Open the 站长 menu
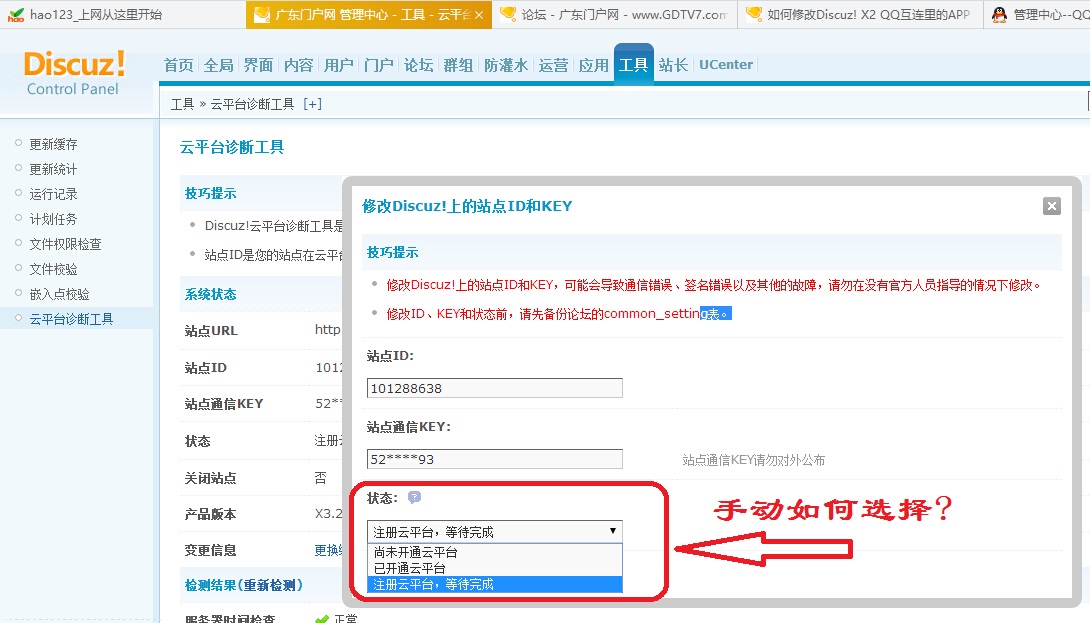The image size is (1090, 623). coord(674,65)
